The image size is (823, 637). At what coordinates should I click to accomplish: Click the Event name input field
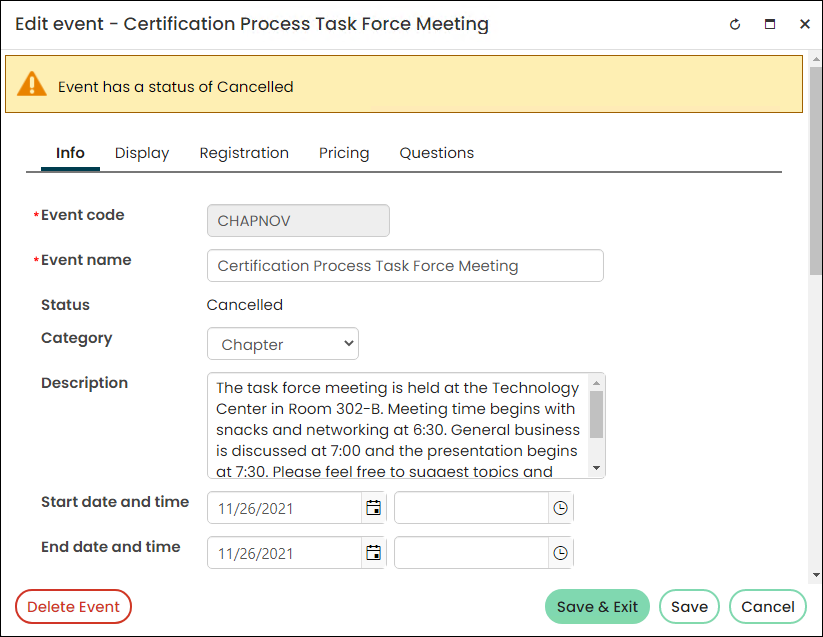[405, 266]
